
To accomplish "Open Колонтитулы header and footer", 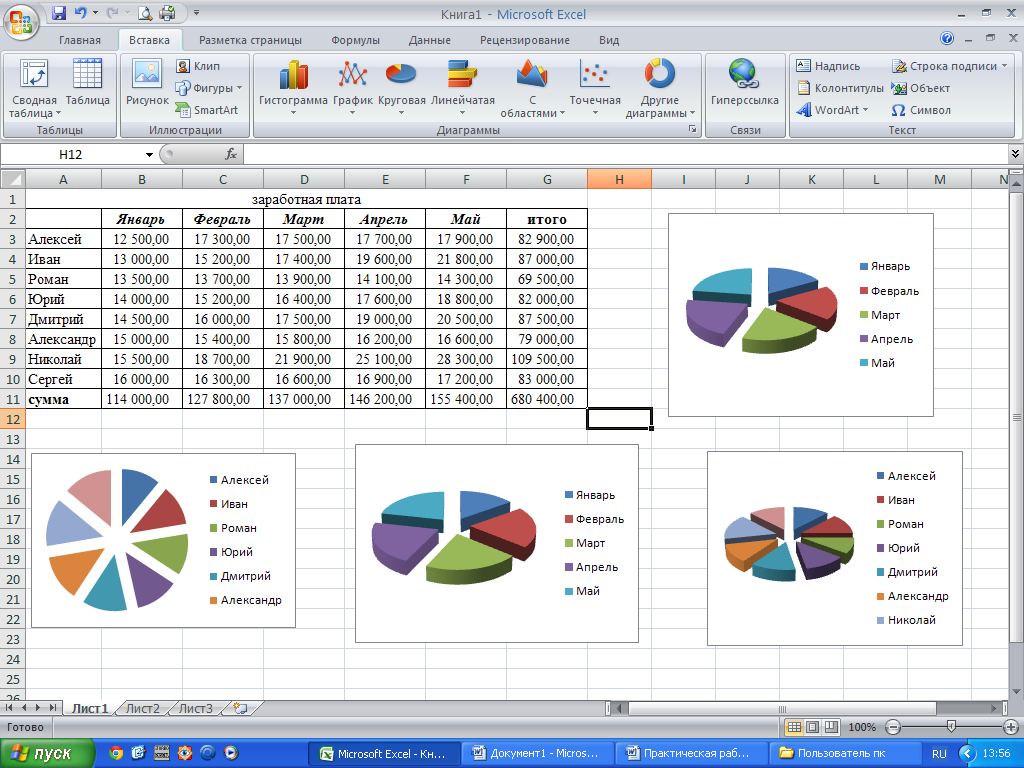I will point(840,88).
